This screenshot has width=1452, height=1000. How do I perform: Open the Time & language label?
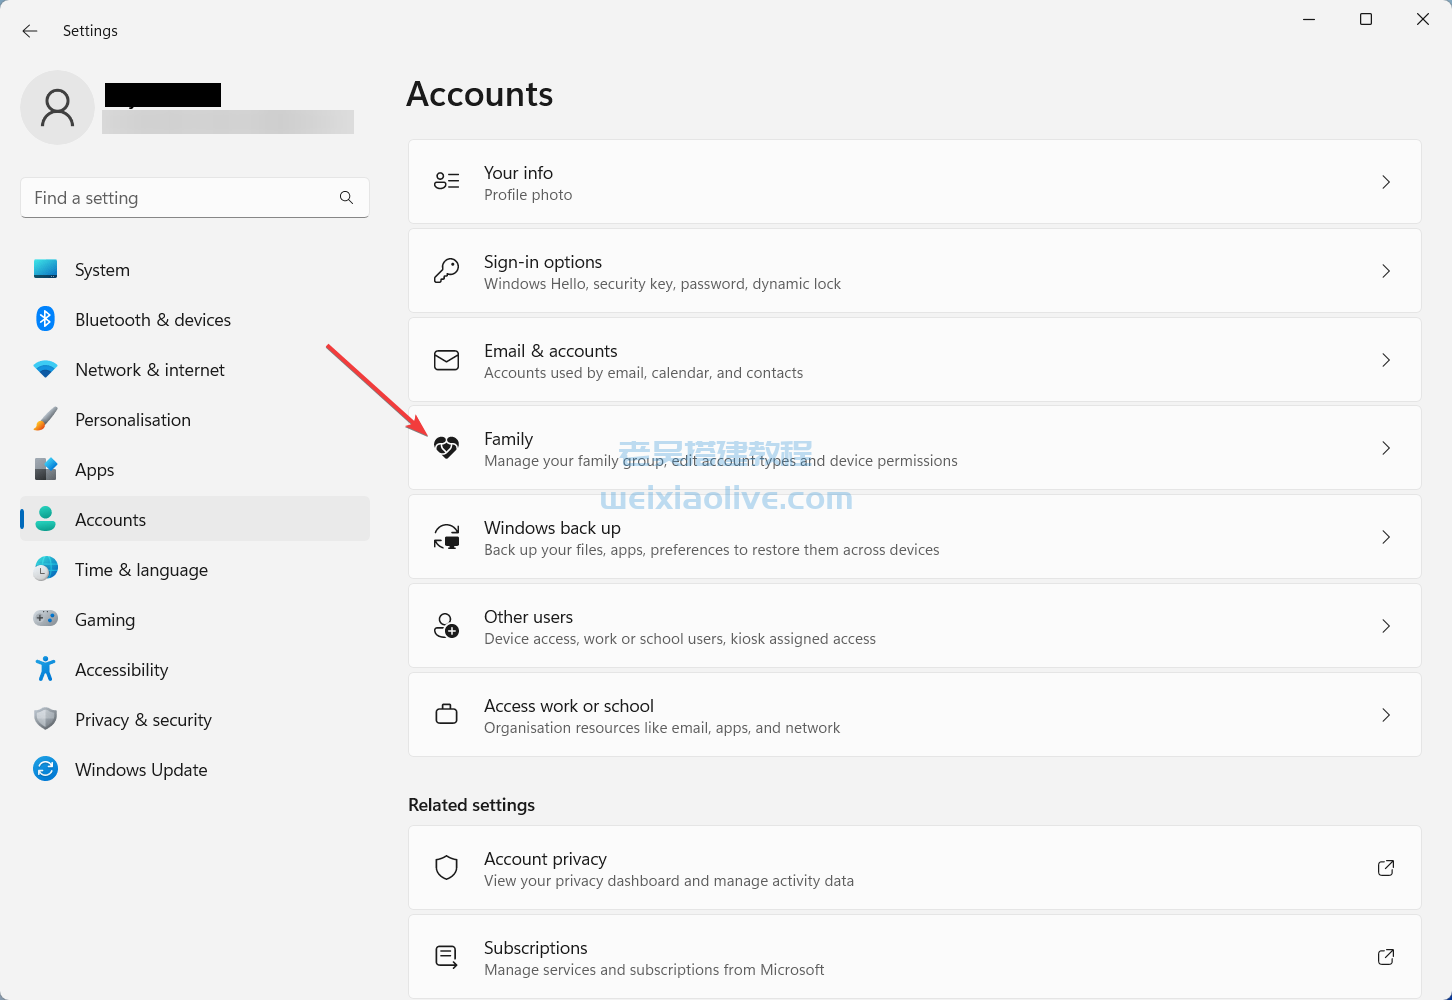point(141,570)
